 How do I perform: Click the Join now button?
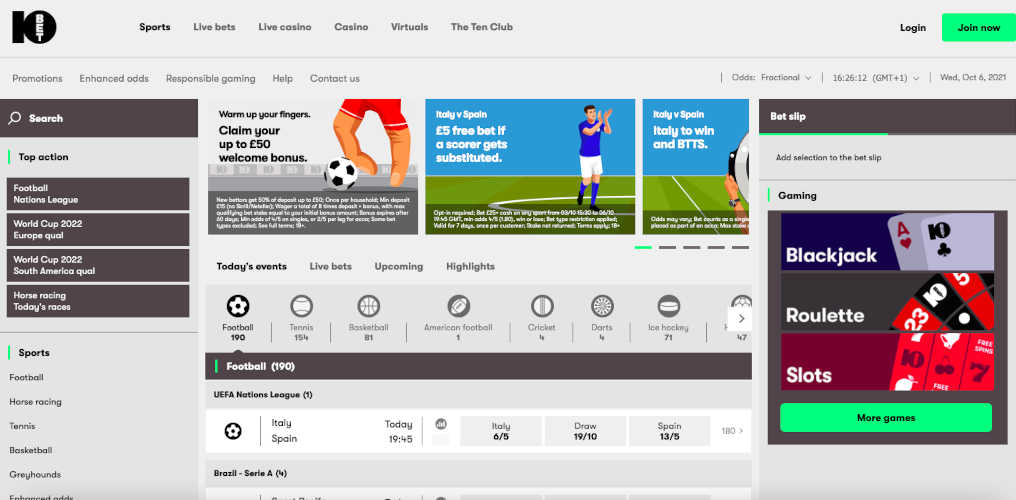point(978,28)
